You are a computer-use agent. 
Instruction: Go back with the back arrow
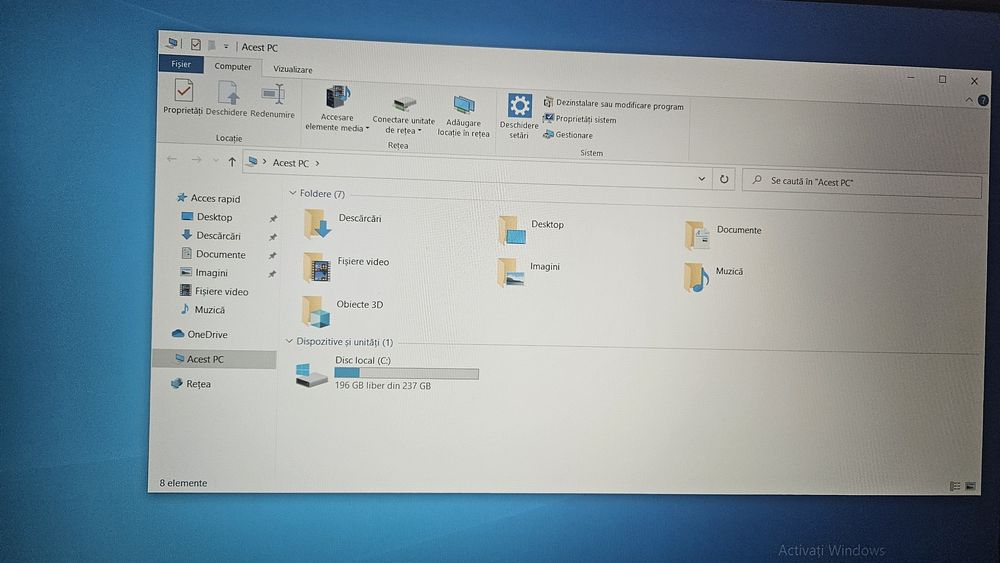[172, 159]
